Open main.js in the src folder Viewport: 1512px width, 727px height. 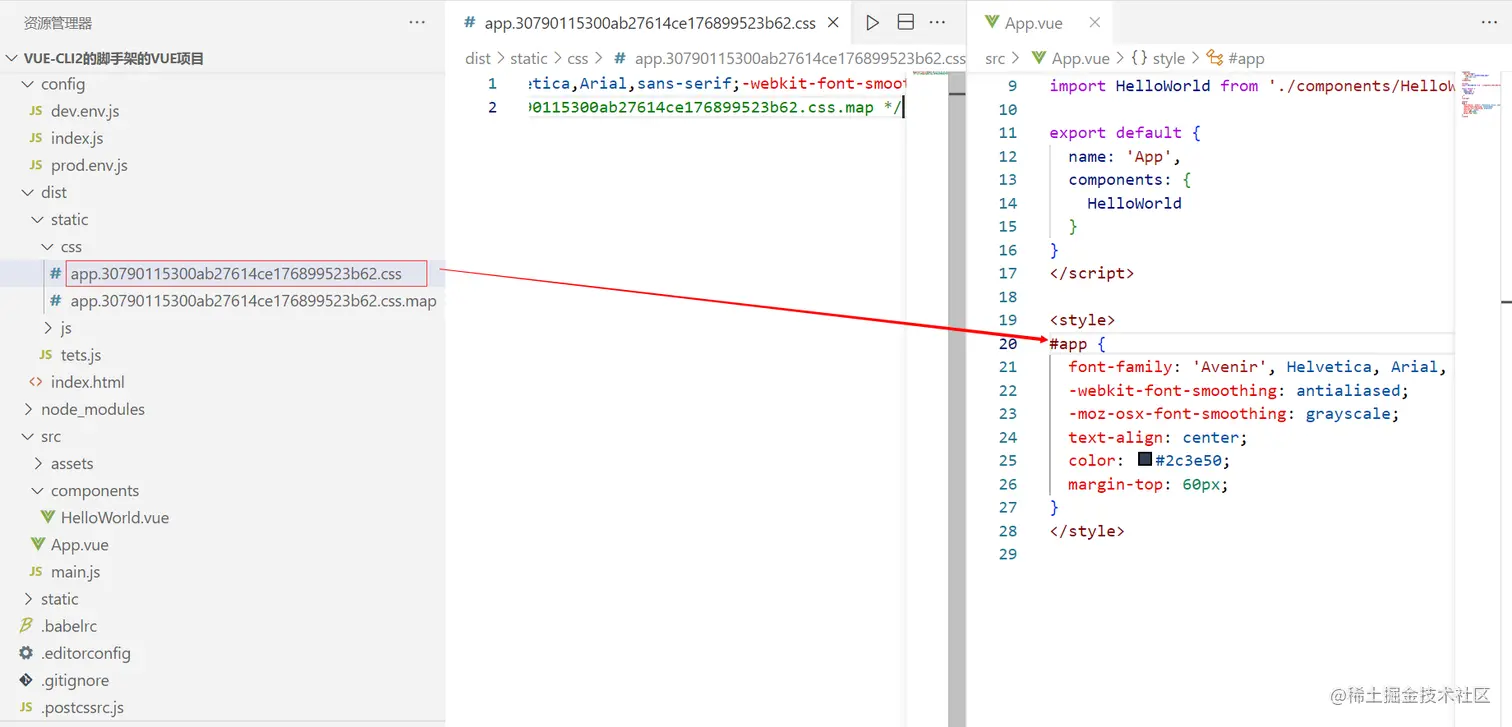[76, 572]
